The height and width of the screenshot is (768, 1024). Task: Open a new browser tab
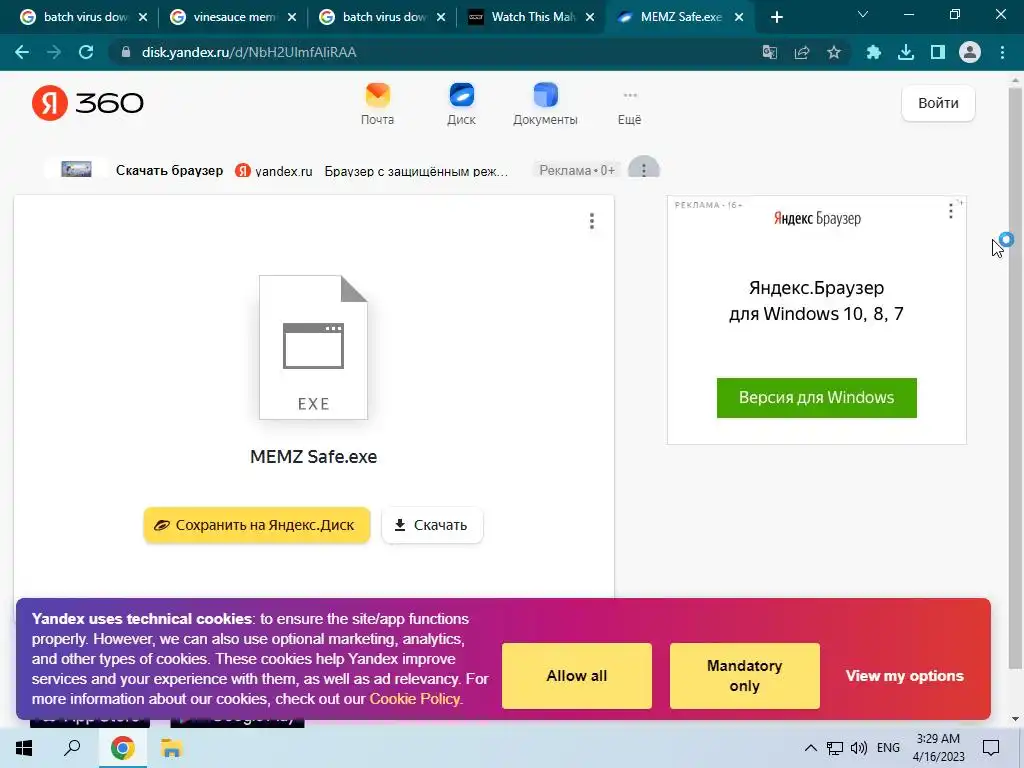point(776,17)
